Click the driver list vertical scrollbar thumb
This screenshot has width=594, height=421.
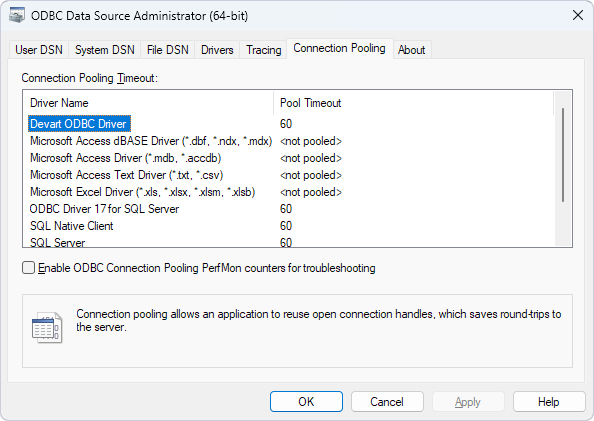click(x=563, y=155)
